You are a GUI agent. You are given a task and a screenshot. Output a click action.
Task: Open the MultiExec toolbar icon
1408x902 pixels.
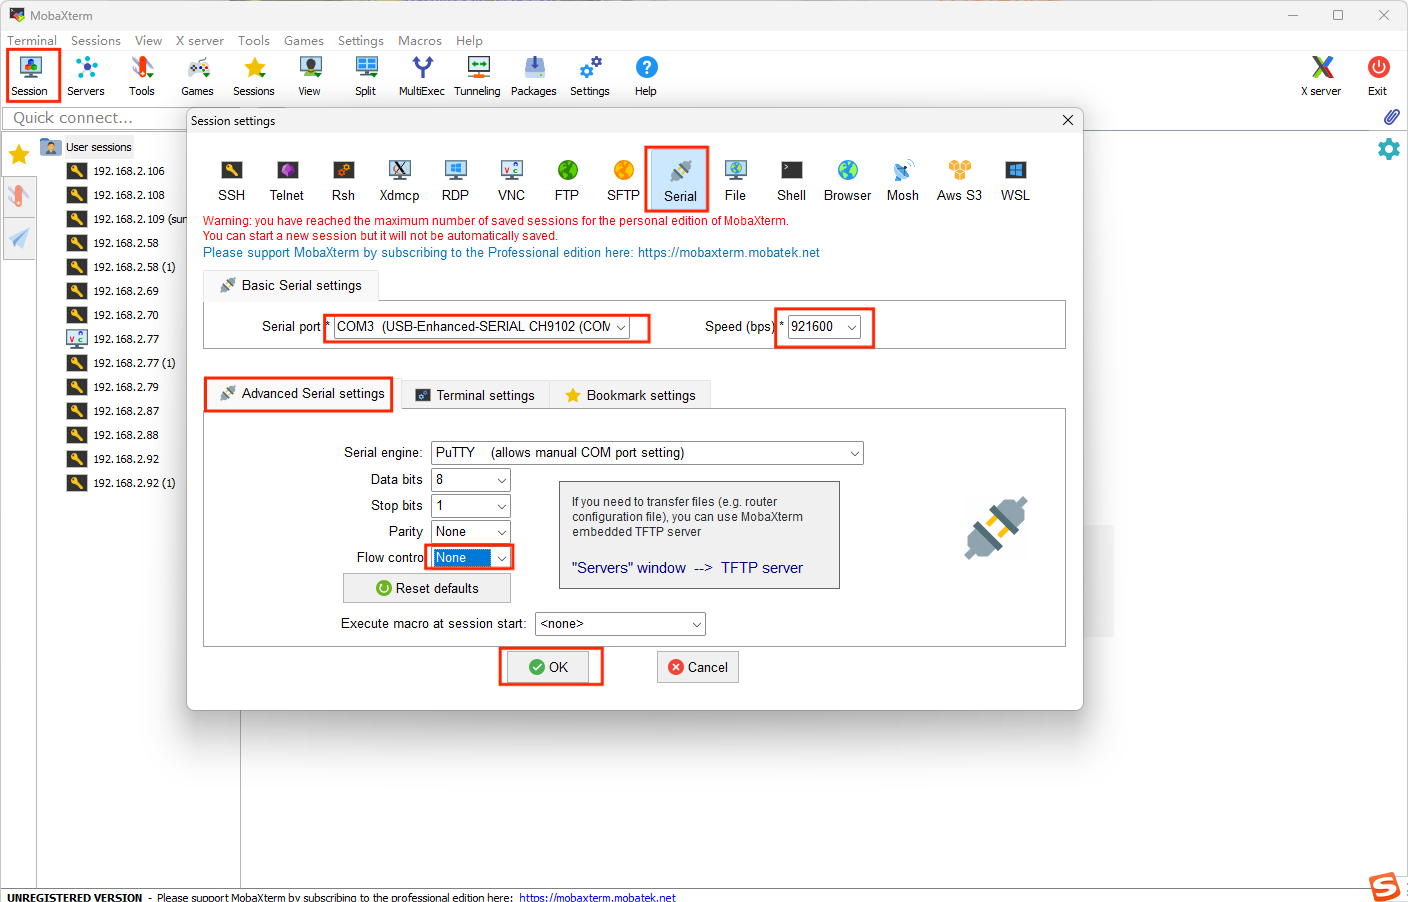(x=422, y=76)
